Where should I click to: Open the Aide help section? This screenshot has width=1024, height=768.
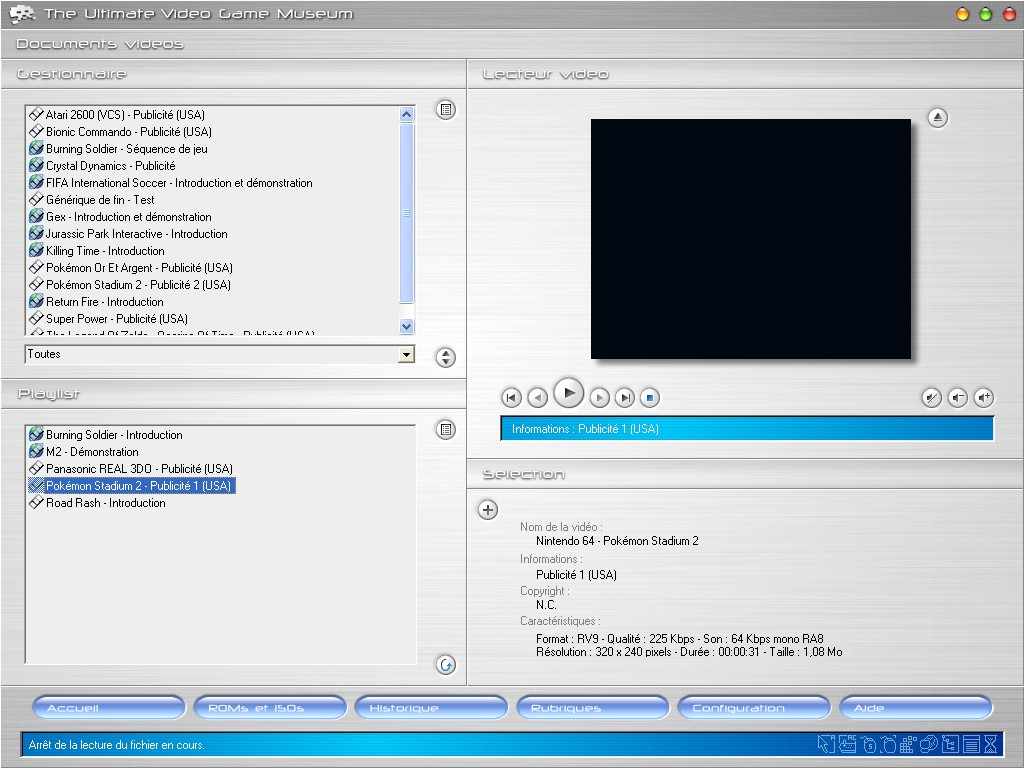[x=916, y=707]
